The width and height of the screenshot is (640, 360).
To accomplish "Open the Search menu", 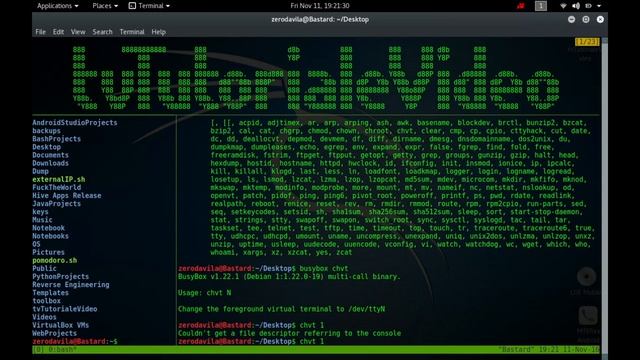I will pyautogui.click(x=102, y=32).
